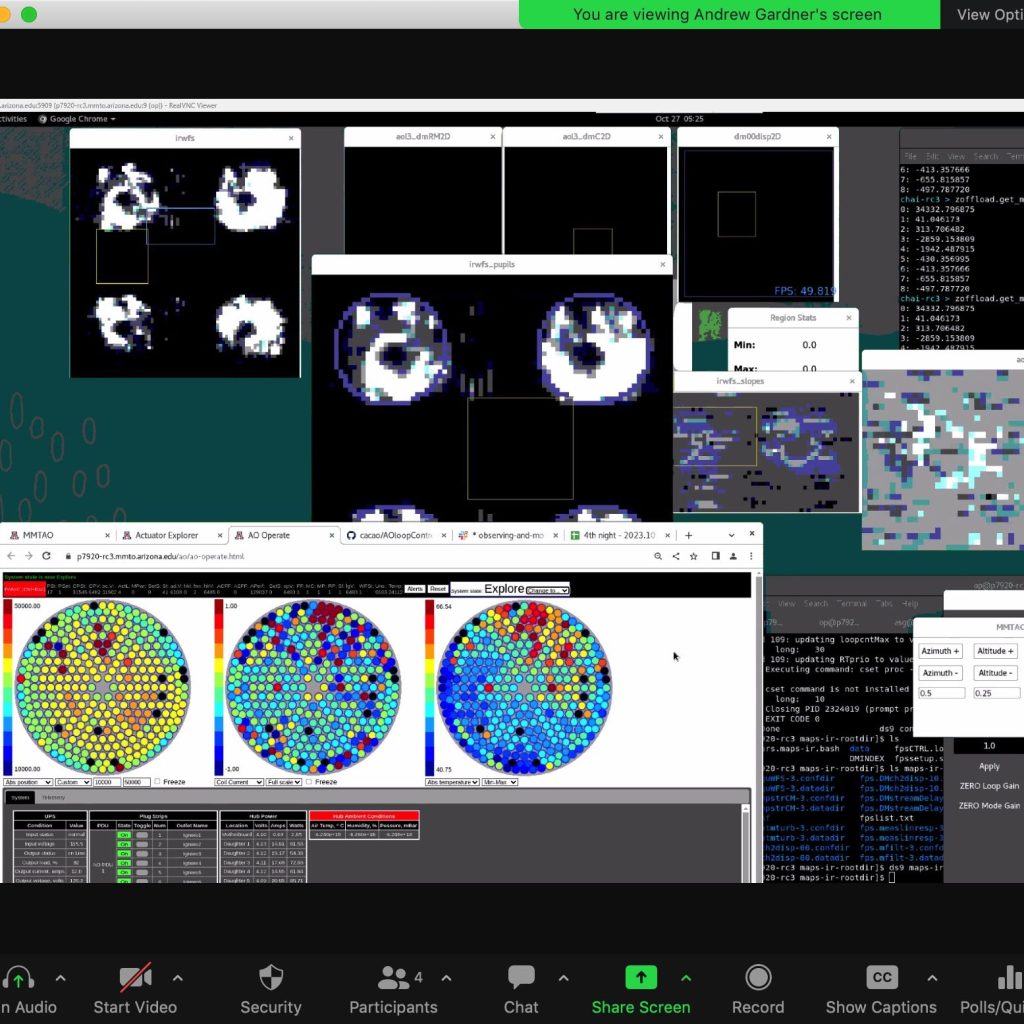Open the Coil Current dropdown
This screenshot has width=1024, height=1024.
[240, 782]
